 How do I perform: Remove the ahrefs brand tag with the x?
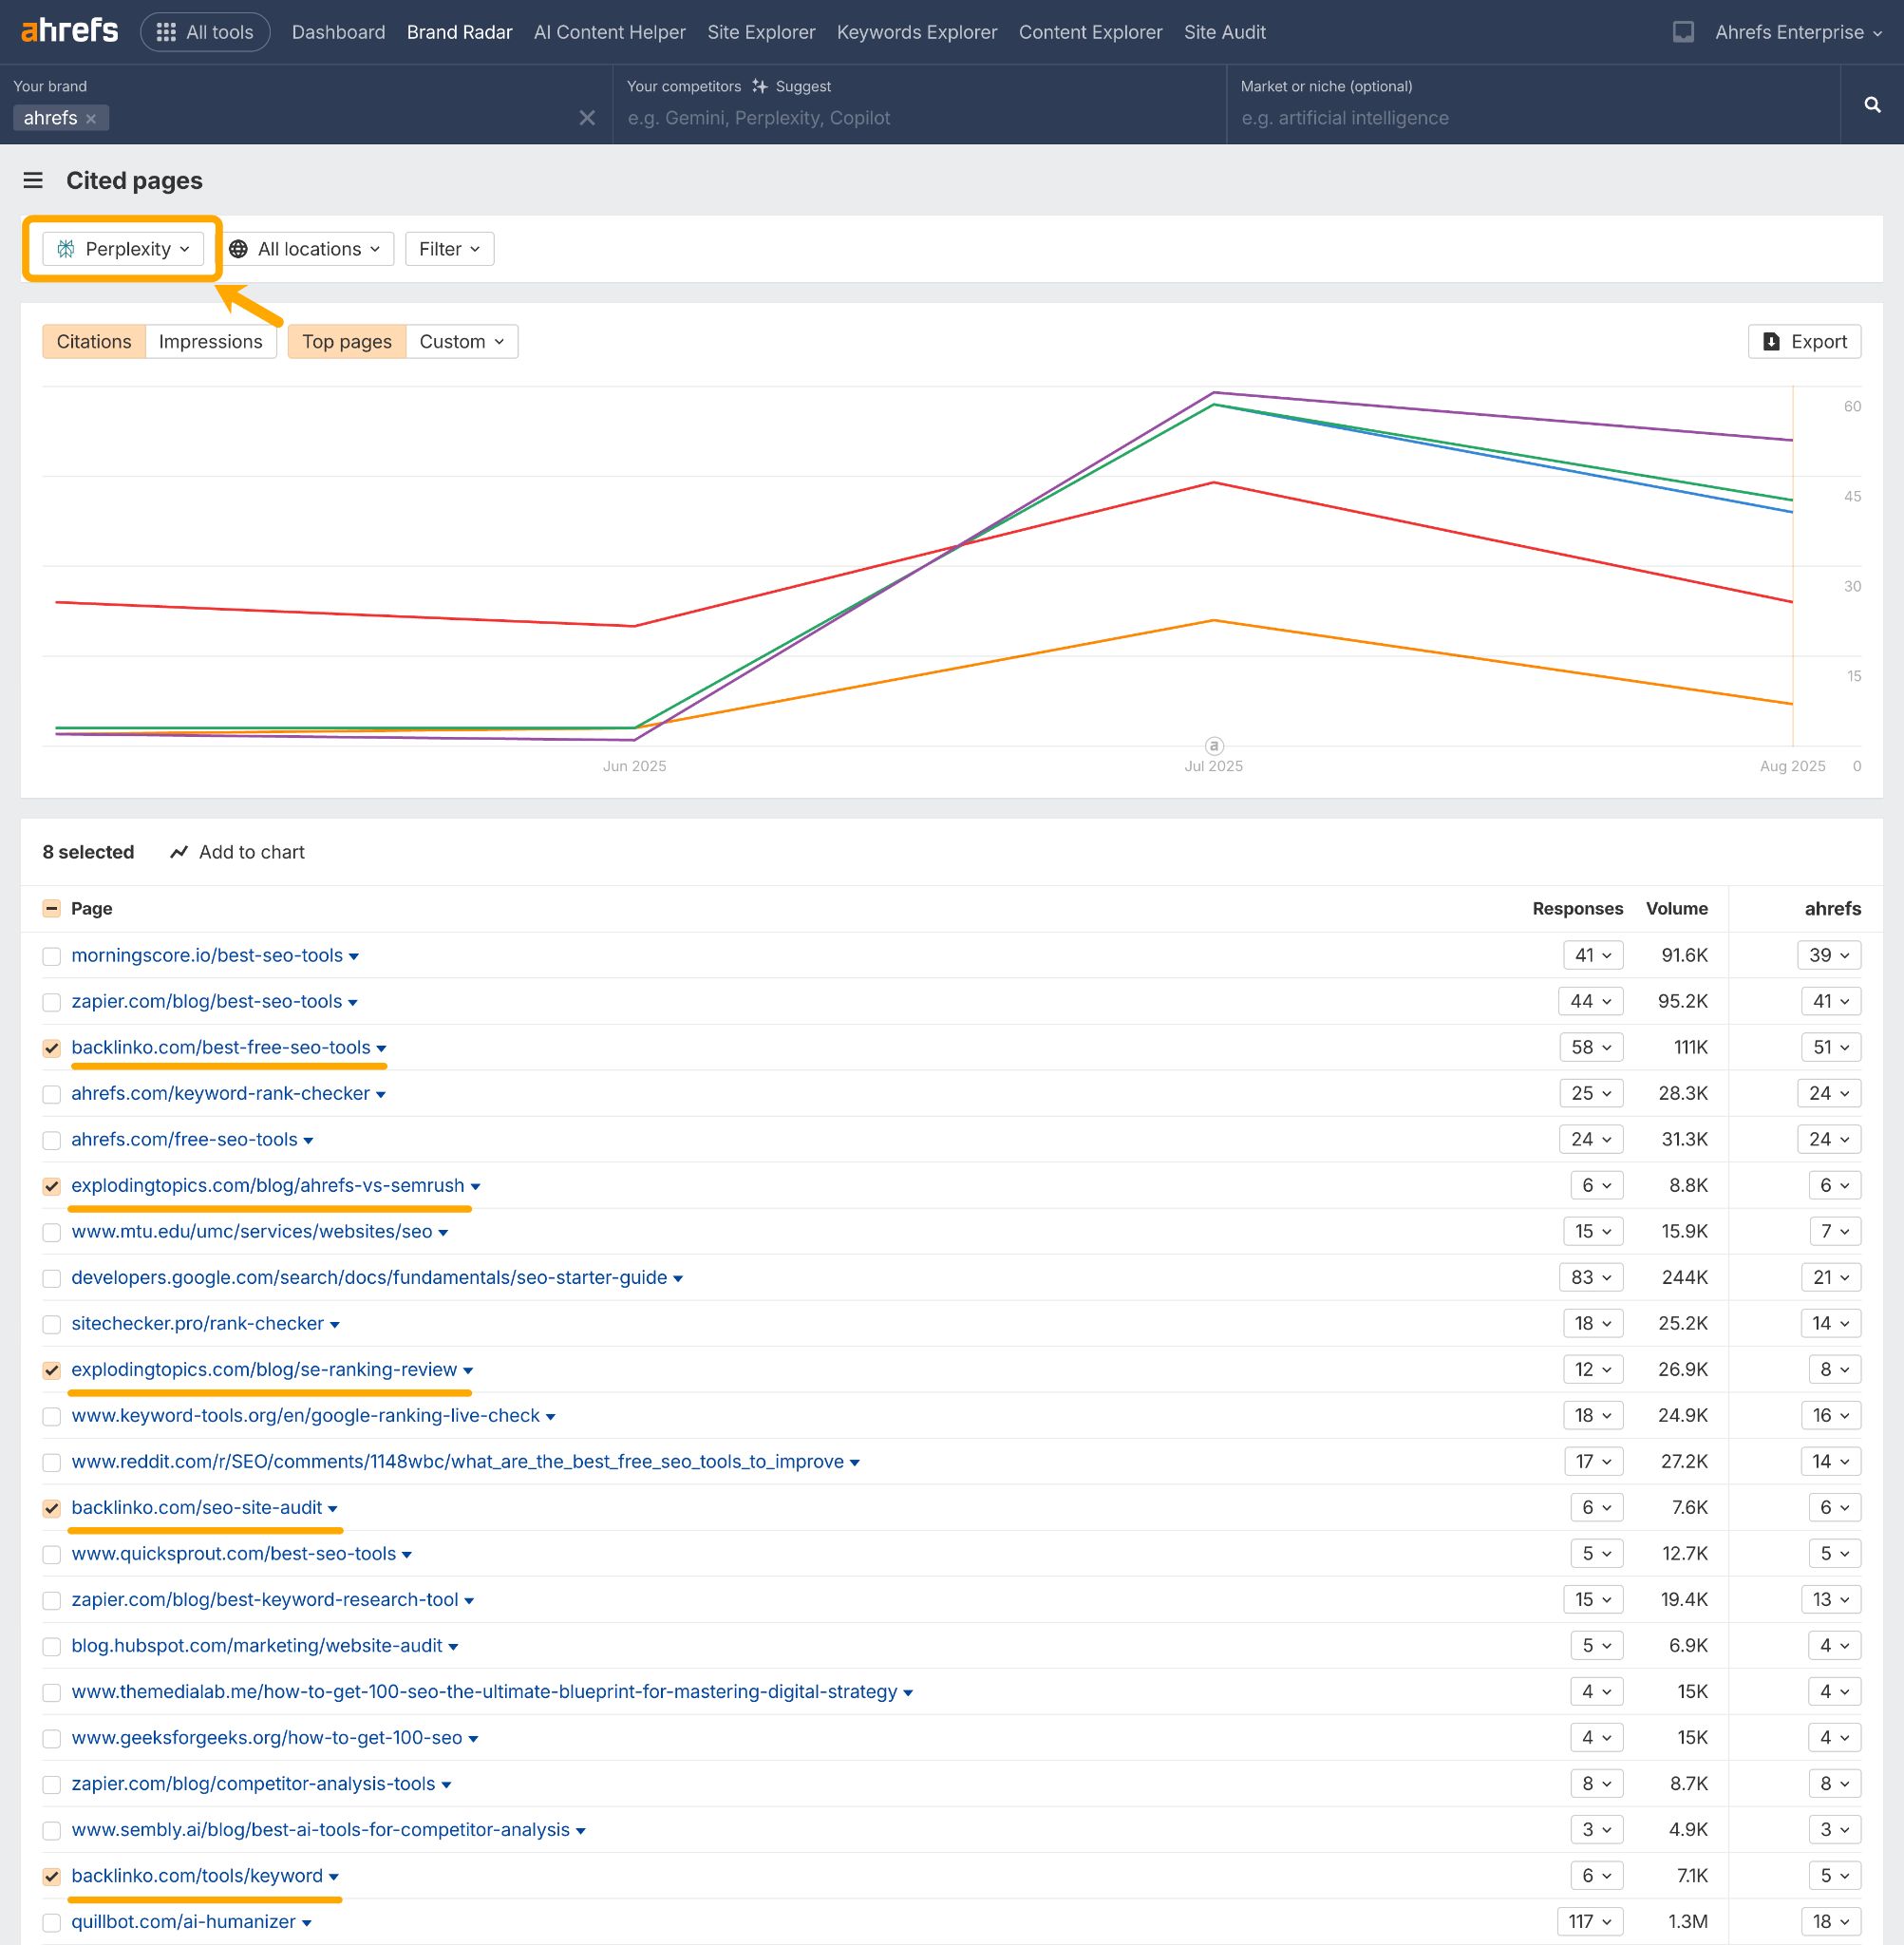[92, 118]
